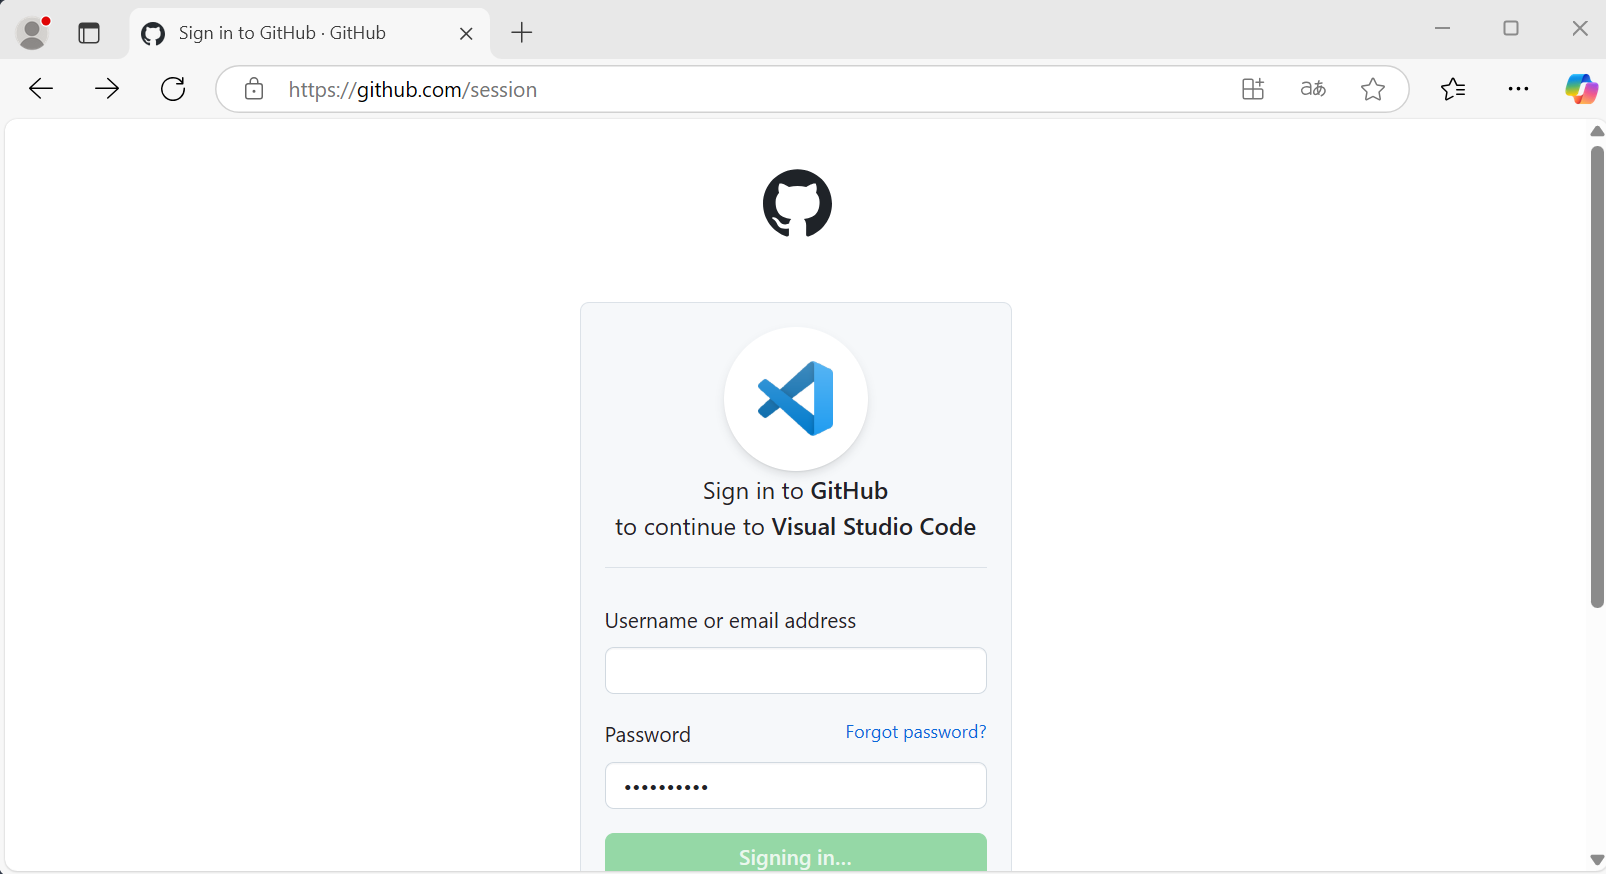
Task: Minimize the browser window
Action: pyautogui.click(x=1442, y=28)
